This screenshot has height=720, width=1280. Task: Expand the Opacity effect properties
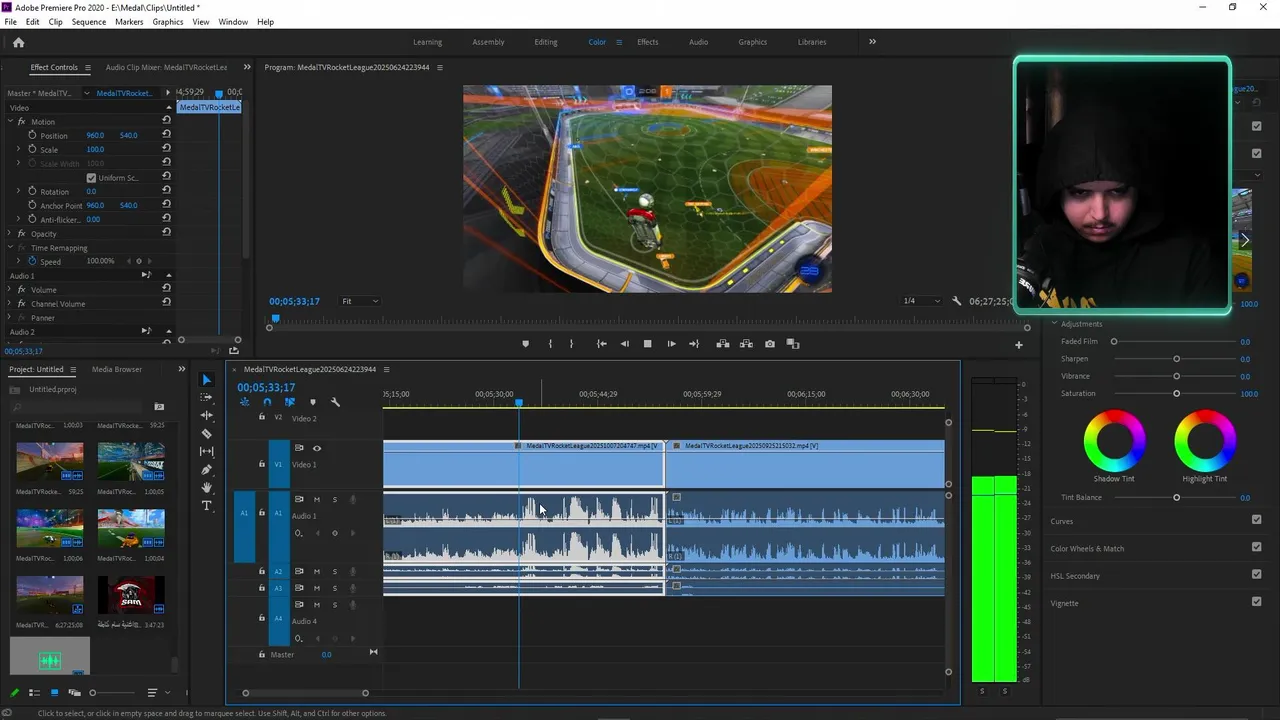[10, 234]
